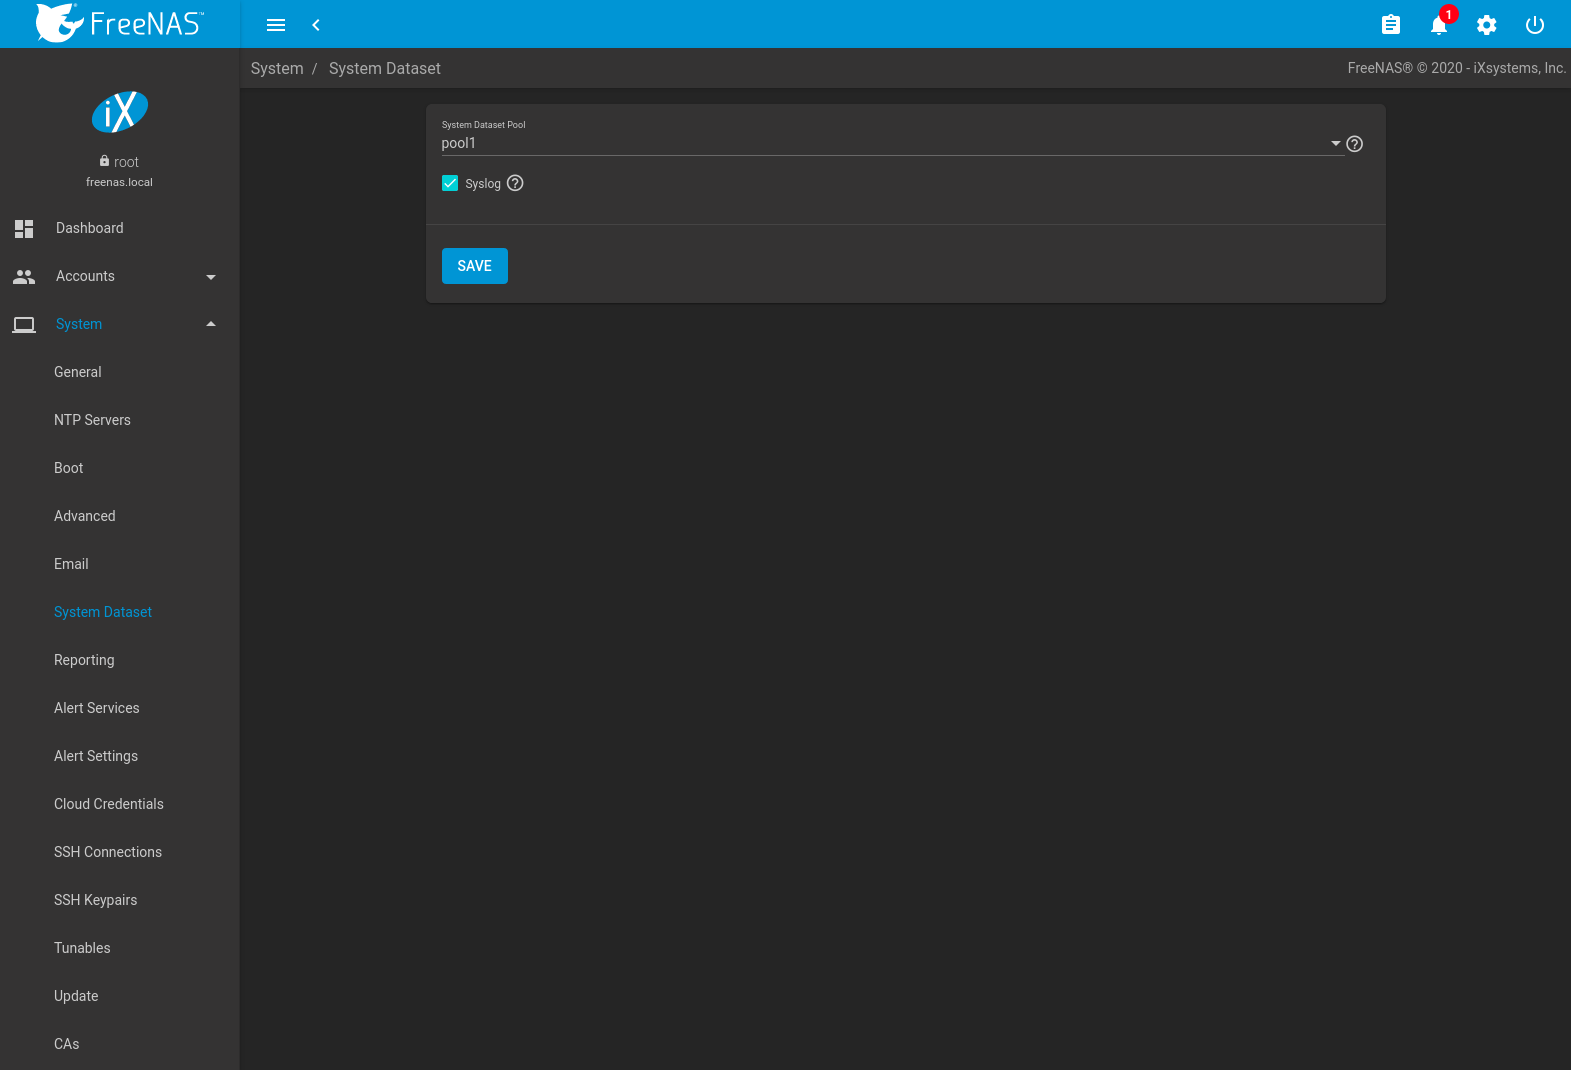Show help for System Dataset Pool
Image resolution: width=1571 pixels, height=1070 pixels.
click(1354, 144)
